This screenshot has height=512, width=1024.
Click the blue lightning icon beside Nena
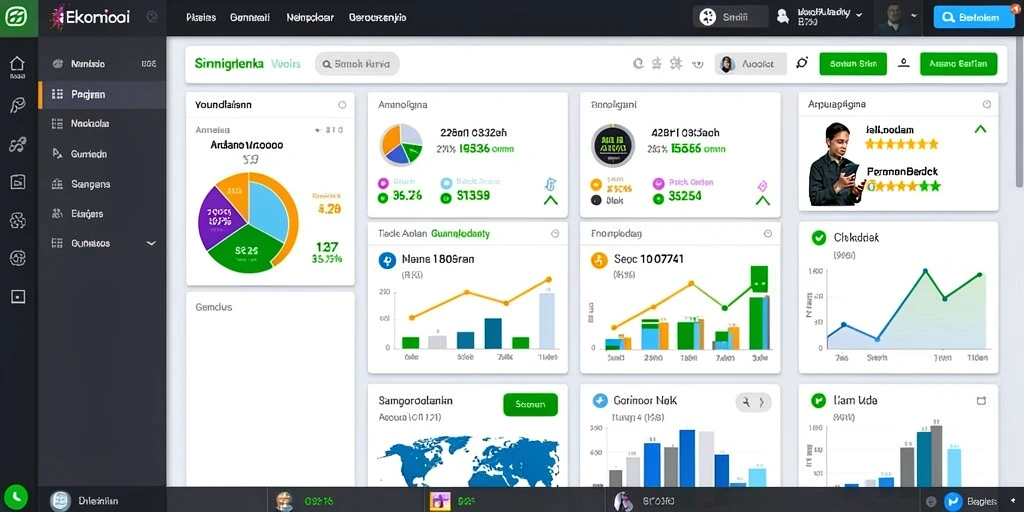(x=387, y=261)
